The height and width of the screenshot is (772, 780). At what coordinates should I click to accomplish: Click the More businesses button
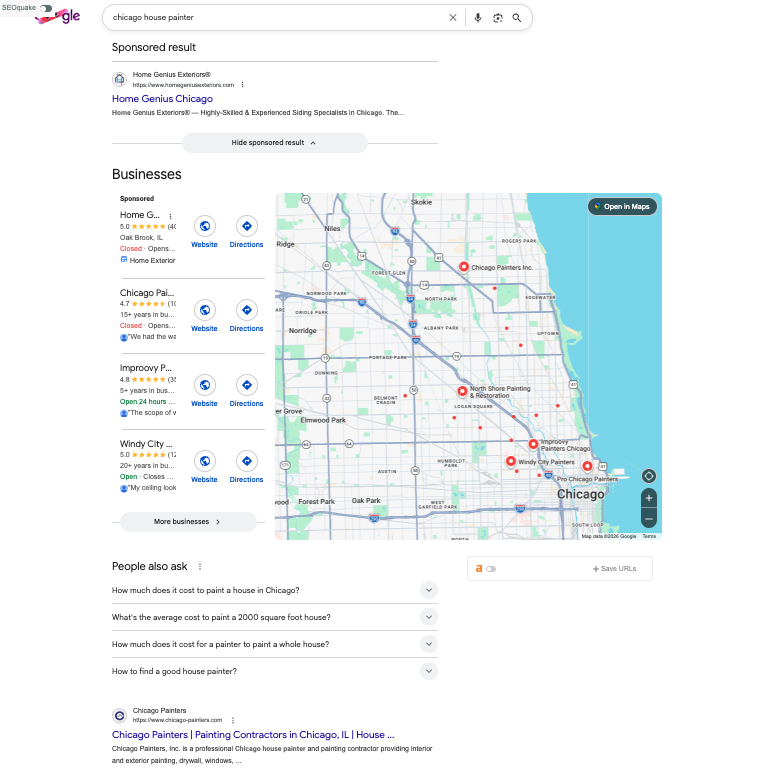[x=188, y=522]
